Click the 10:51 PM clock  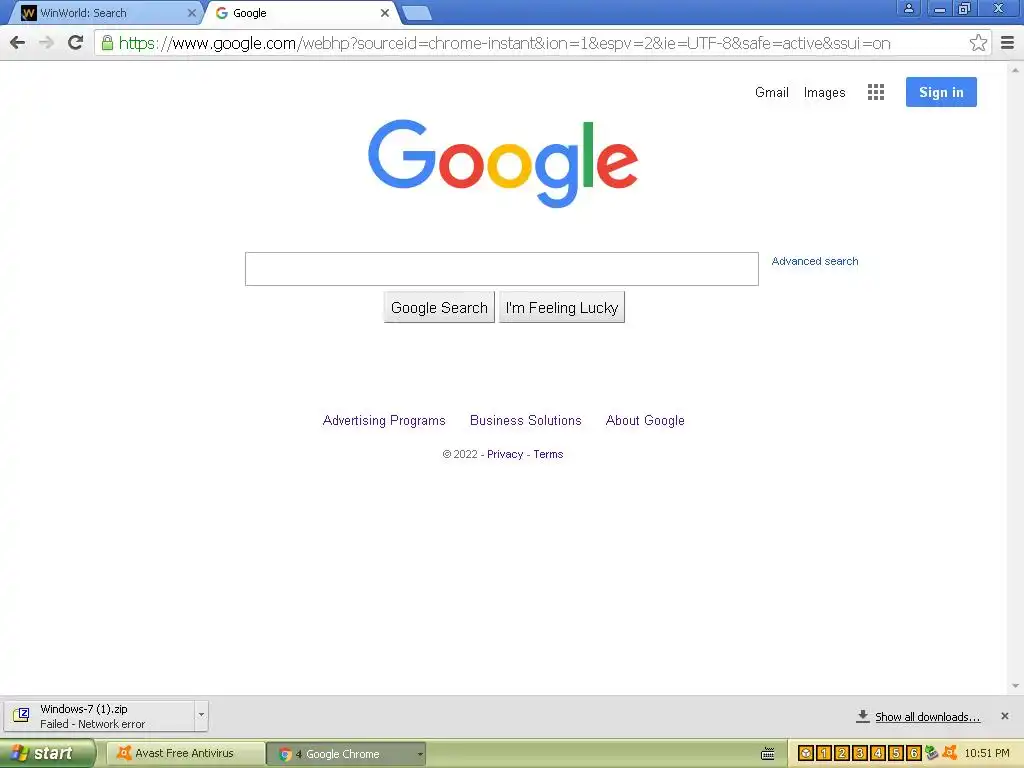click(987, 754)
